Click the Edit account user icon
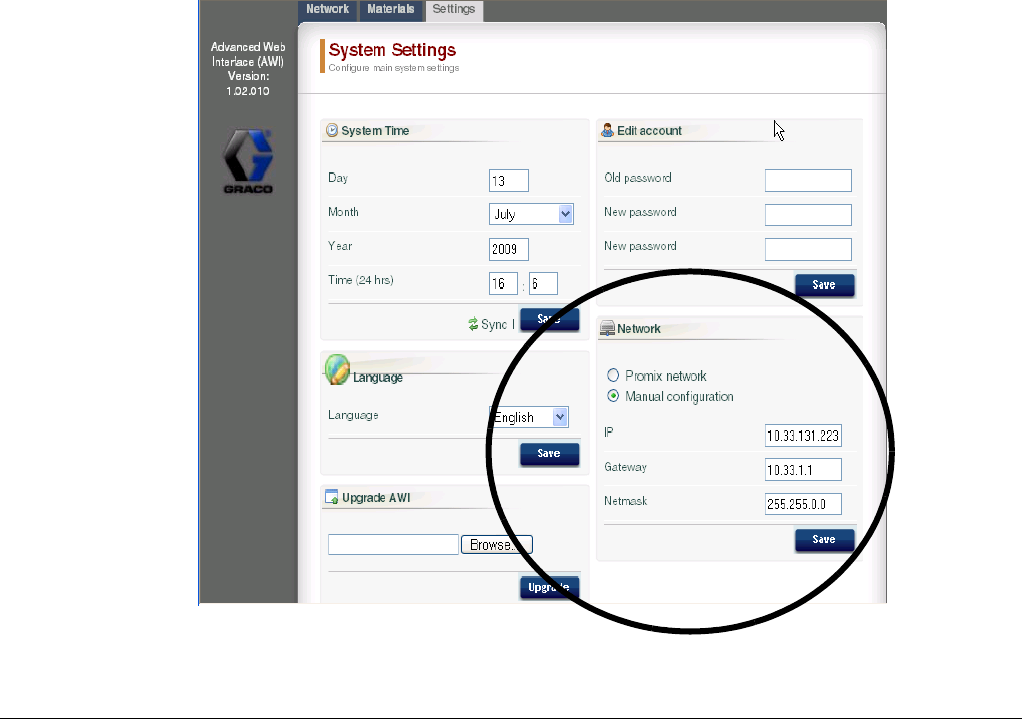The image size is (1022, 719). [607, 130]
